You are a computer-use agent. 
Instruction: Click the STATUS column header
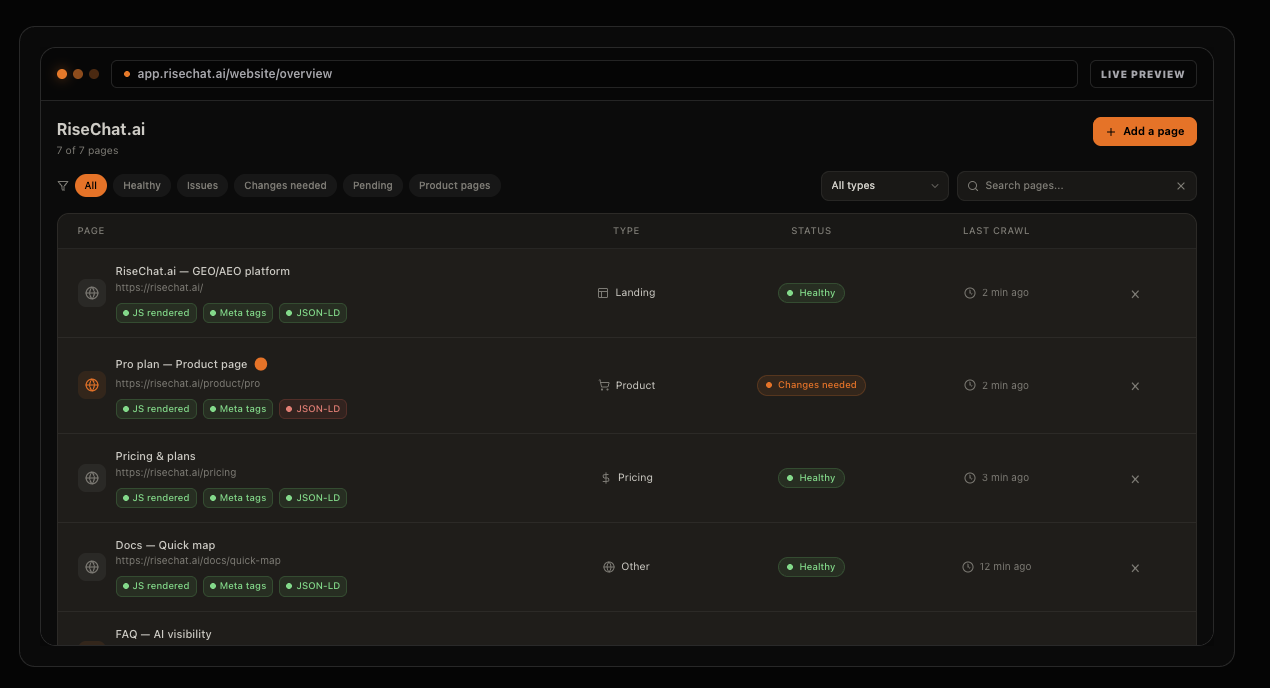pos(811,231)
